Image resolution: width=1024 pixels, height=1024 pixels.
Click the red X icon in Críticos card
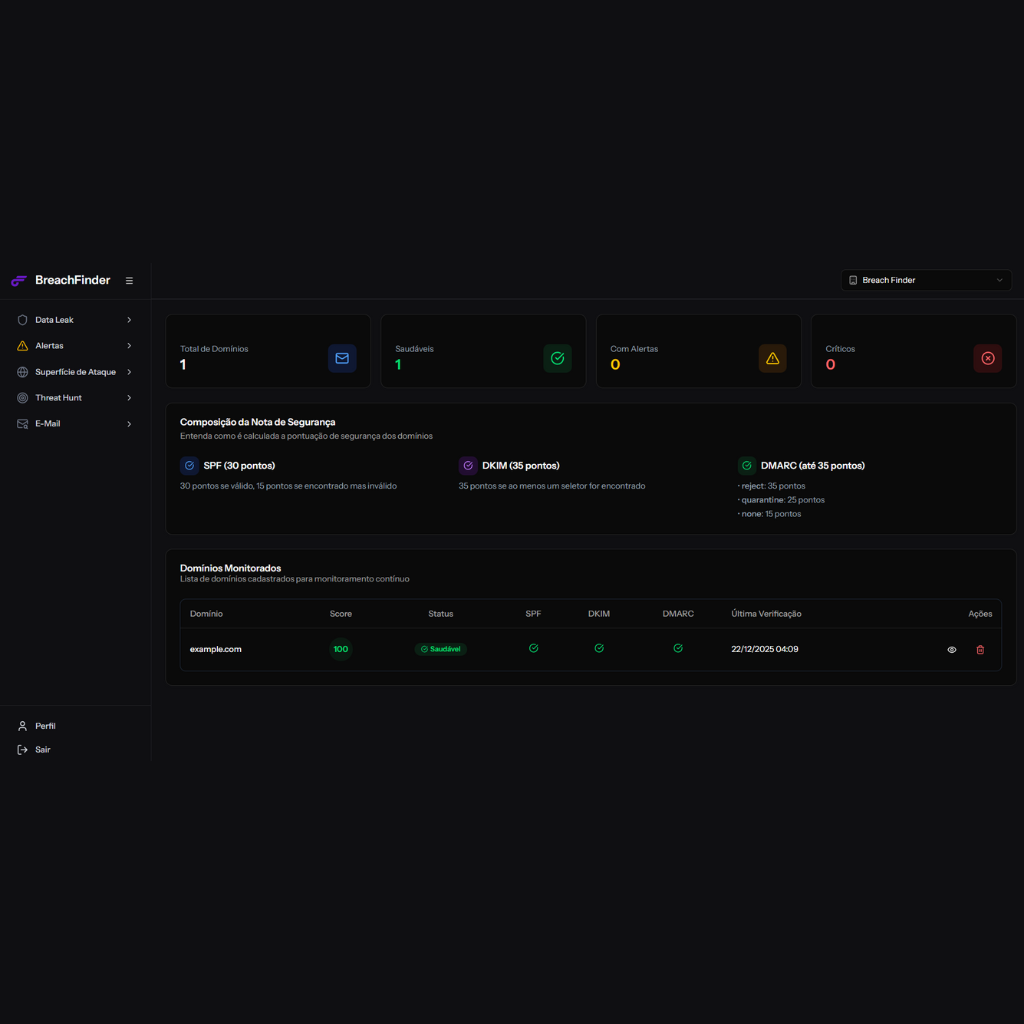987,358
